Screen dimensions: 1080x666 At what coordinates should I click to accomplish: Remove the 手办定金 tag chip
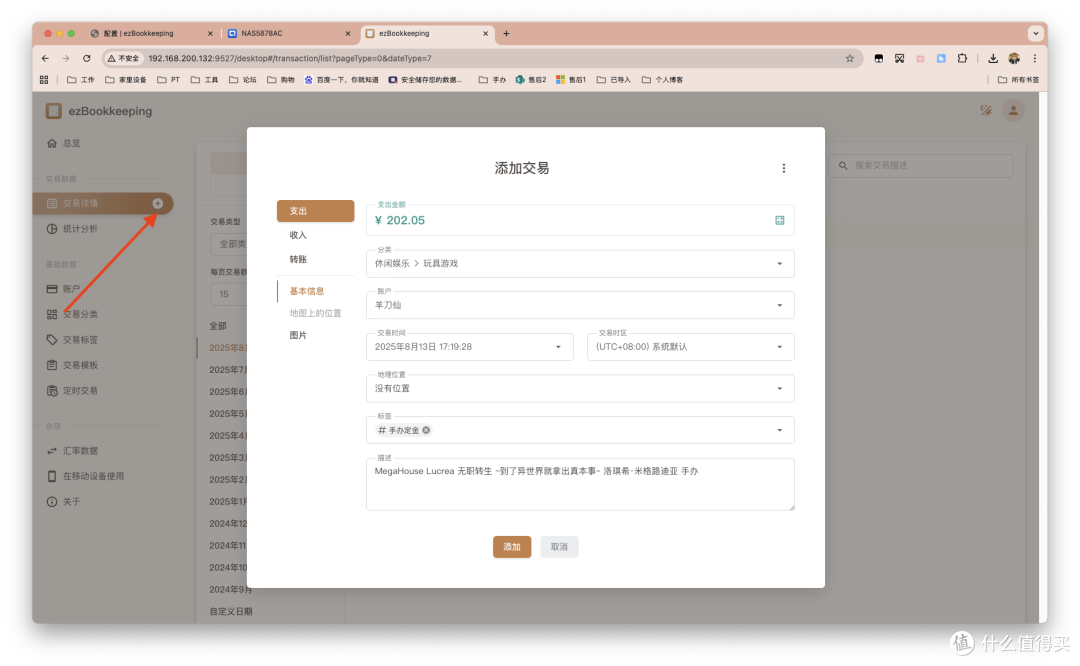tap(426, 430)
